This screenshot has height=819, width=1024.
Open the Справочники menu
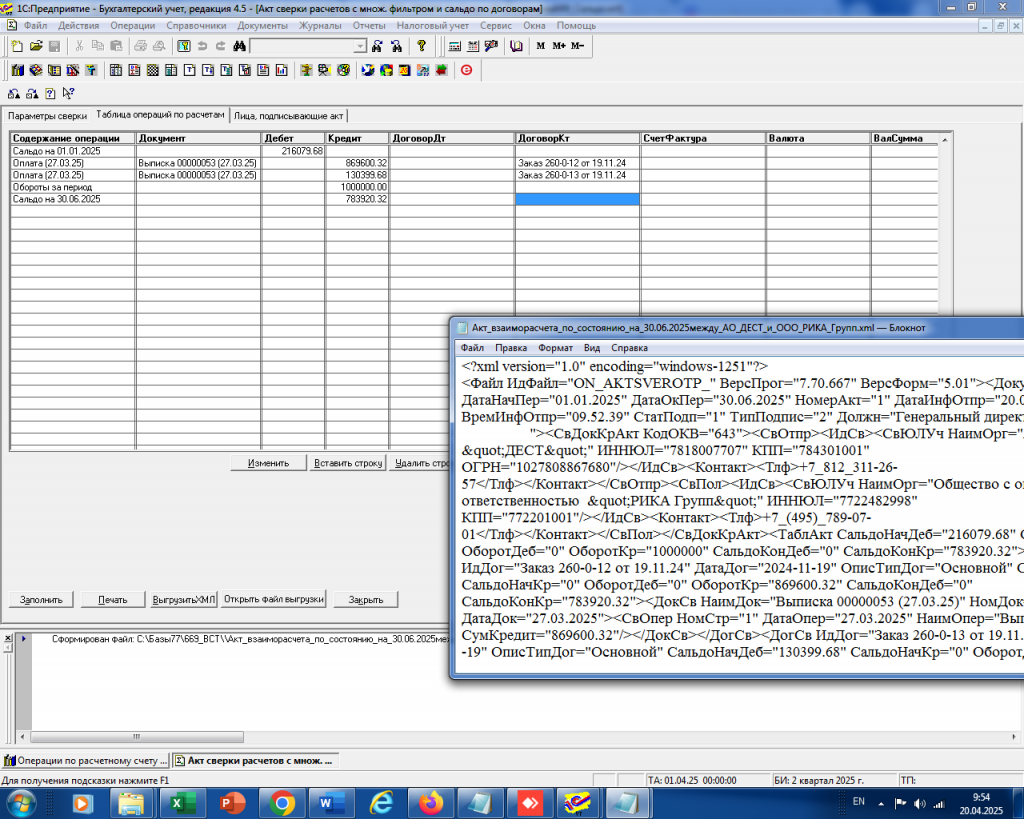[196, 25]
